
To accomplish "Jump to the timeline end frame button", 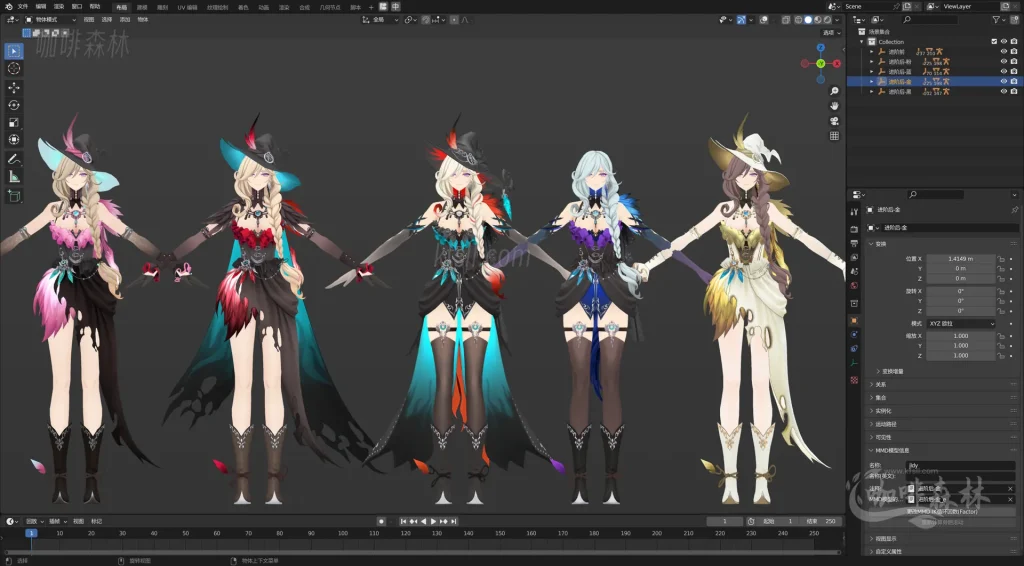I will pyautogui.click(x=453, y=521).
